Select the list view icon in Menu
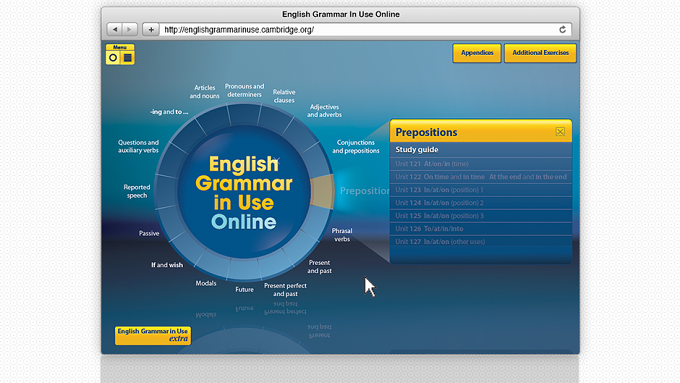 tap(128, 57)
